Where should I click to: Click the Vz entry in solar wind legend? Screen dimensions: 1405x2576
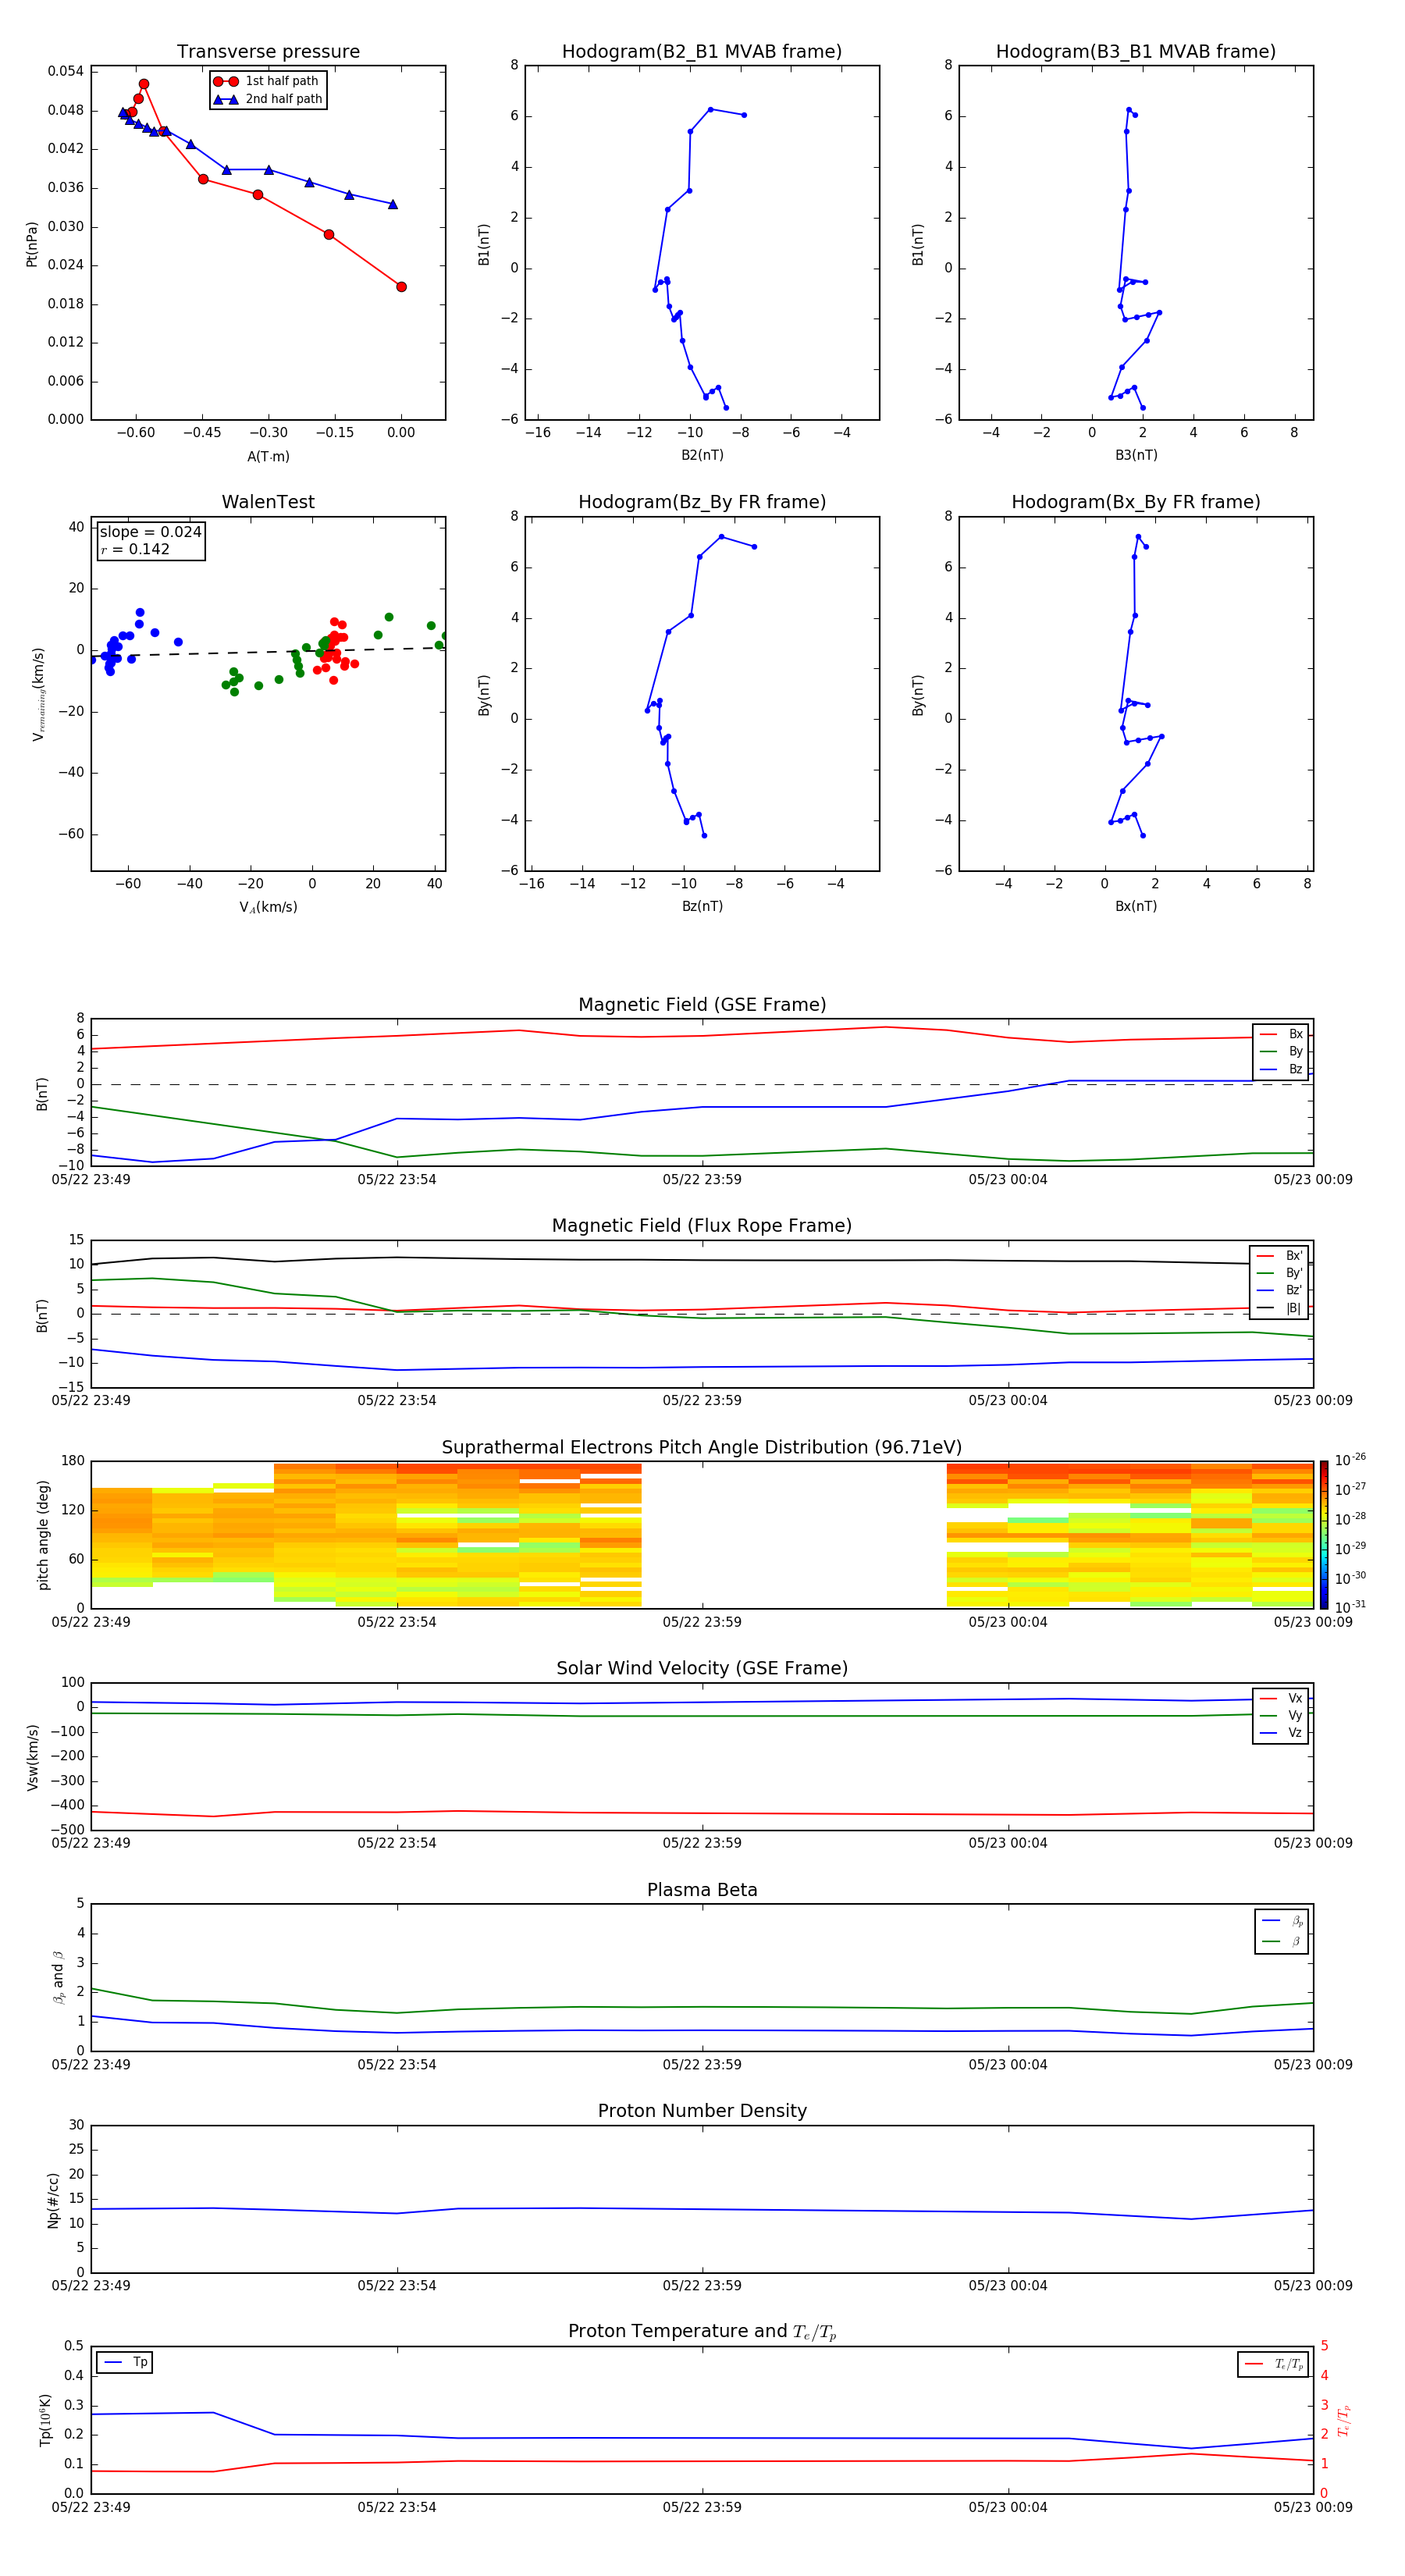click(1281, 1733)
